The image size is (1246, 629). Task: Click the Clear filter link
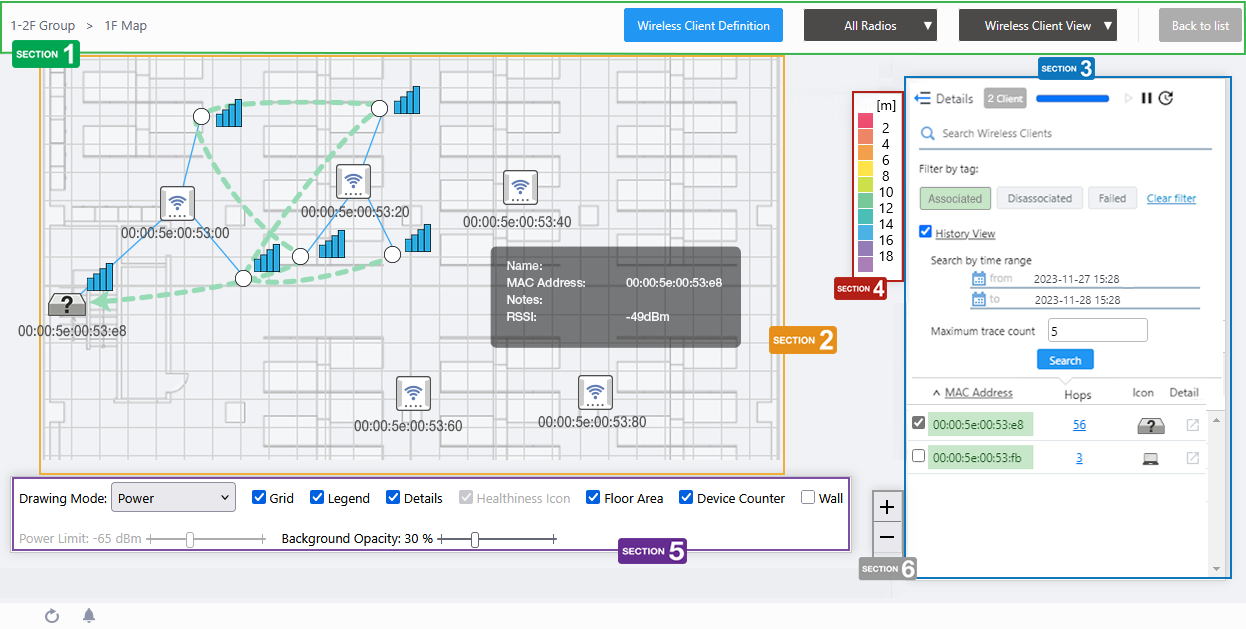pyautogui.click(x=1171, y=198)
